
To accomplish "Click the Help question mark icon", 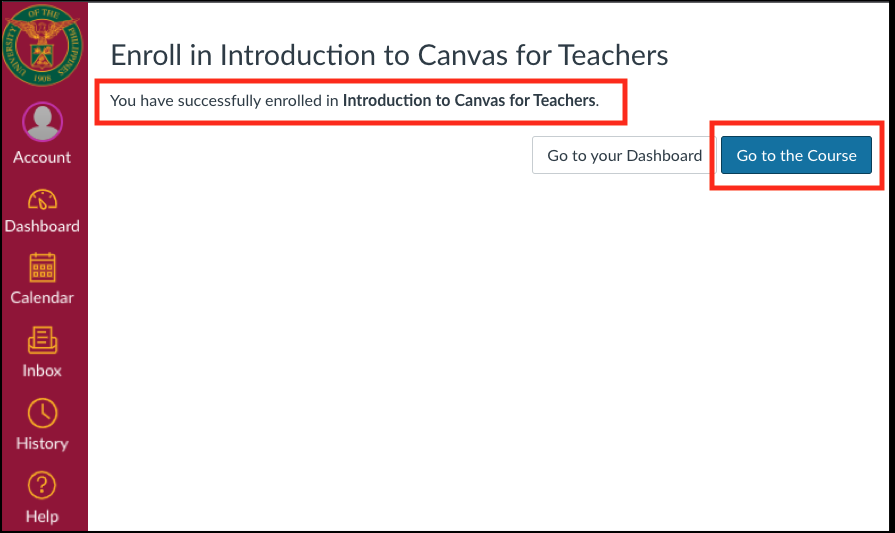I will click(x=42, y=486).
